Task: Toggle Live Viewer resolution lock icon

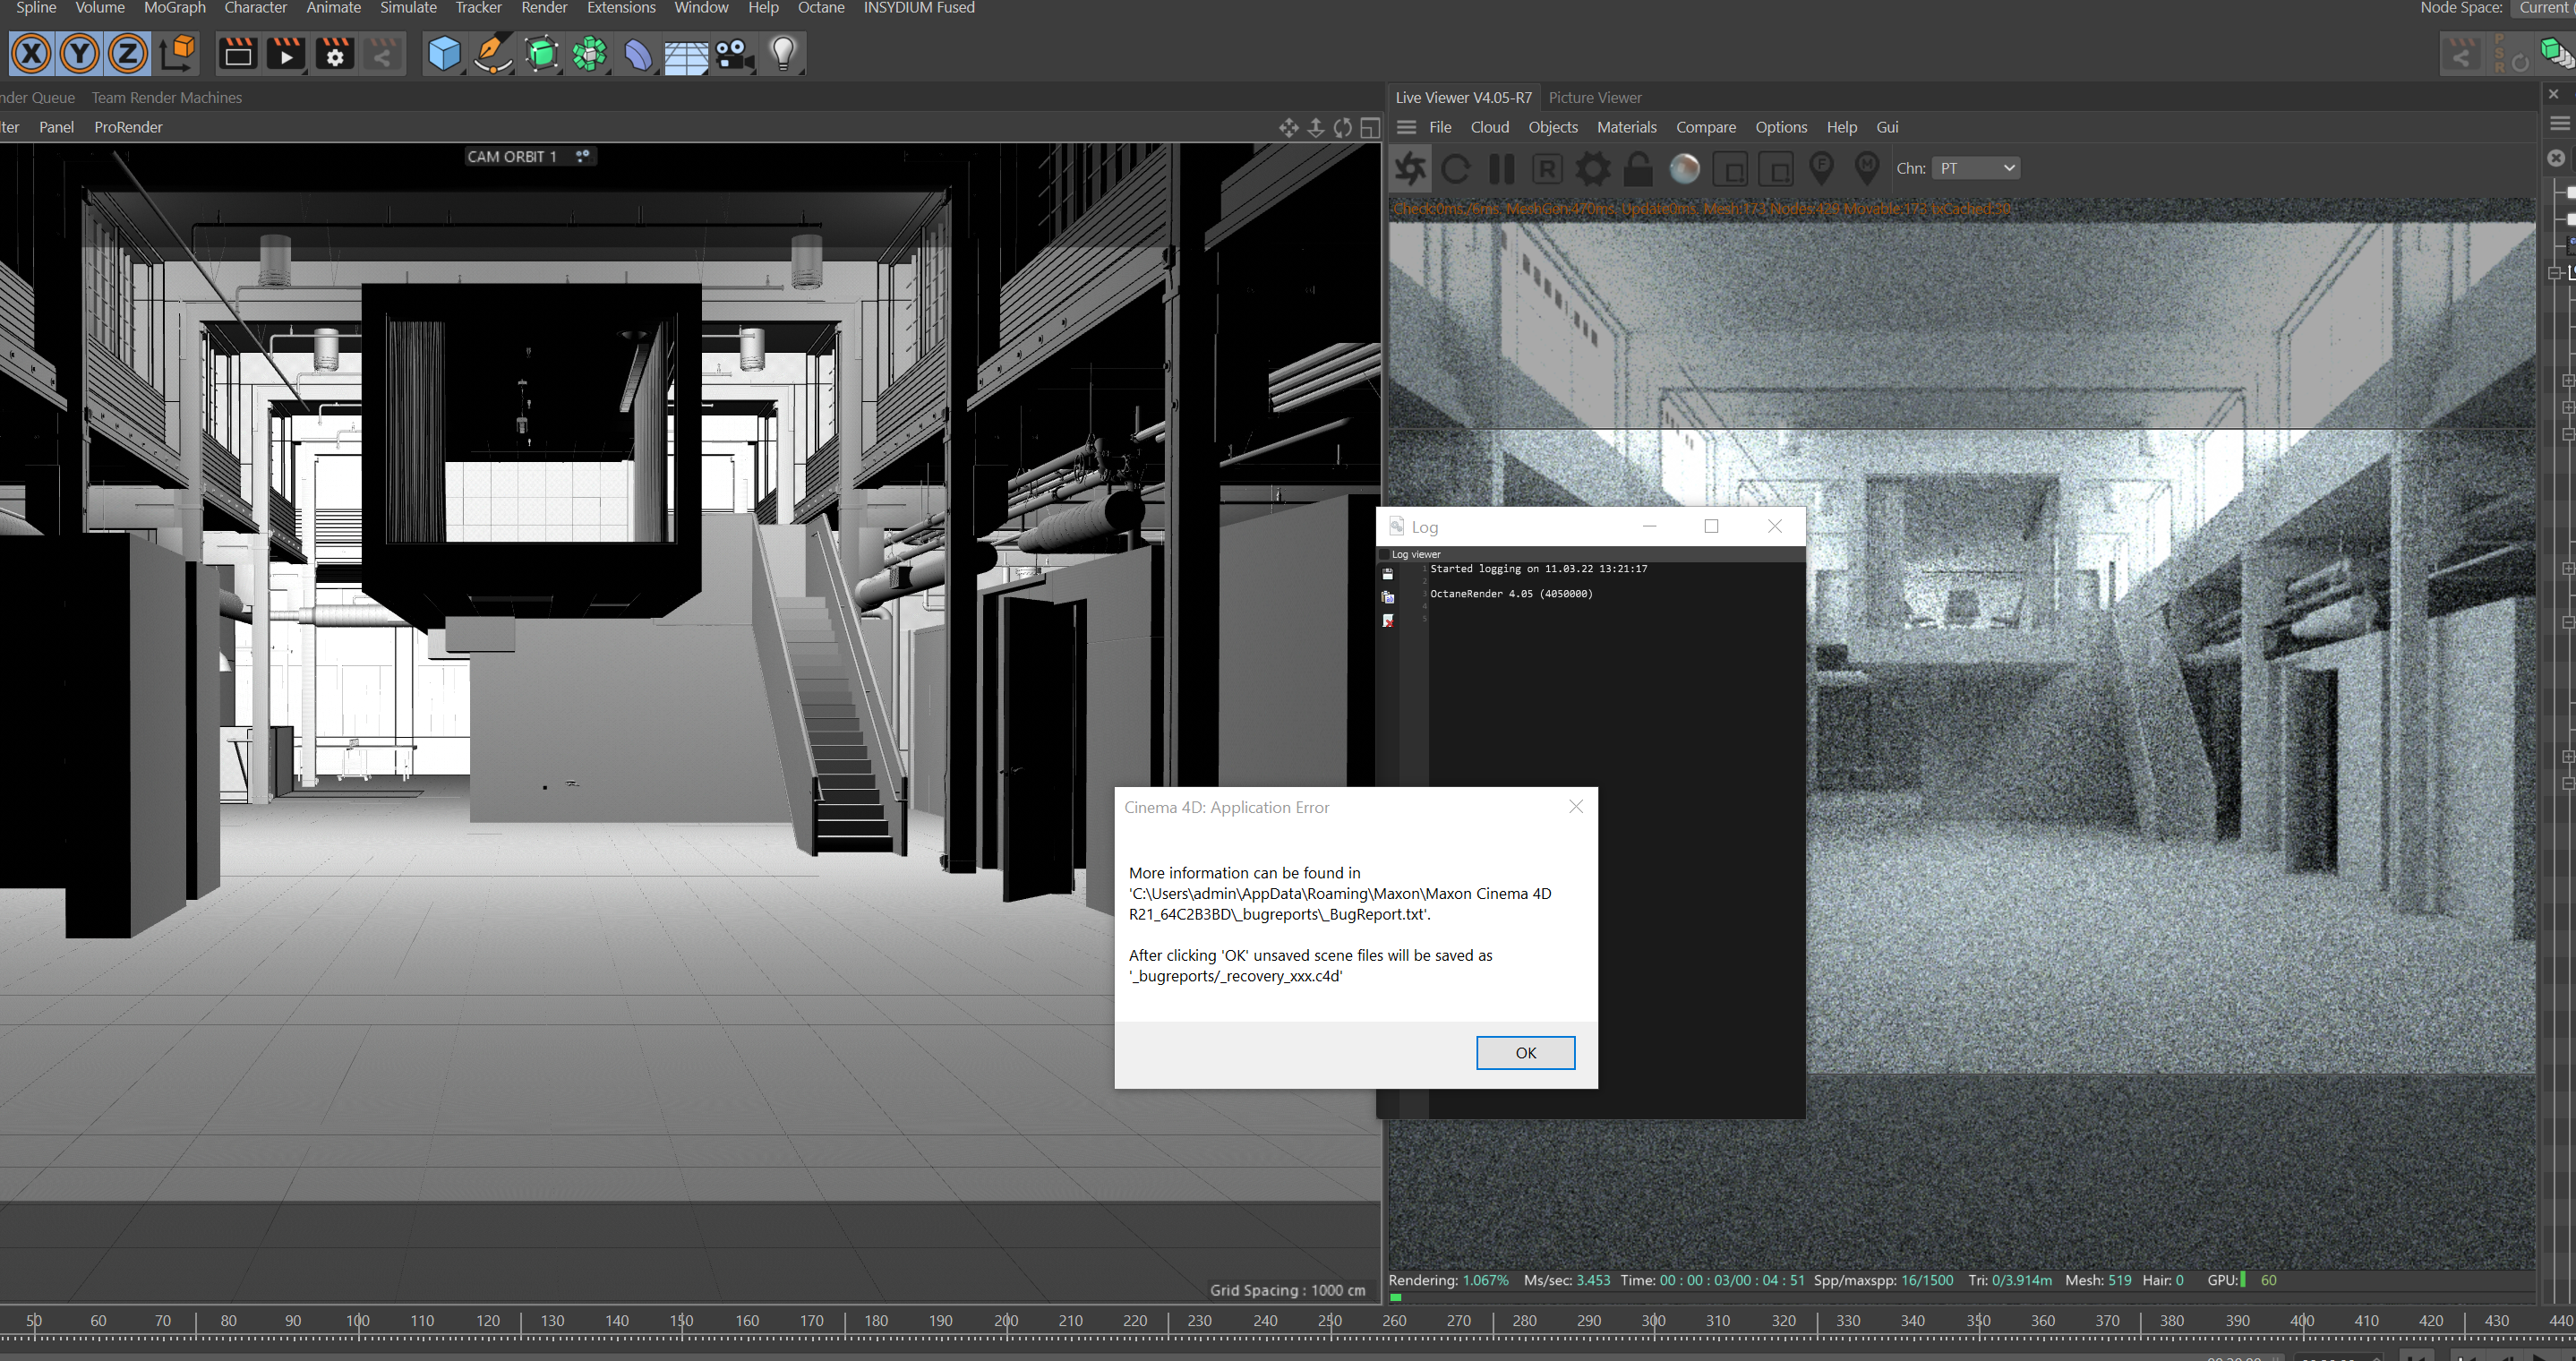Action: click(1638, 169)
